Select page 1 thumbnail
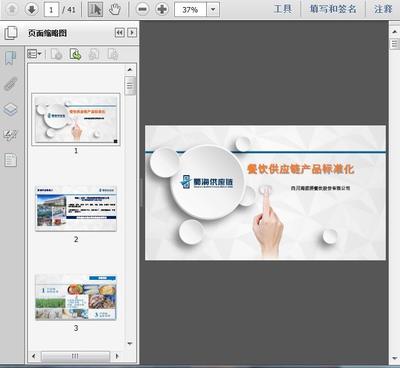This screenshot has width=400, height=368. 76,119
